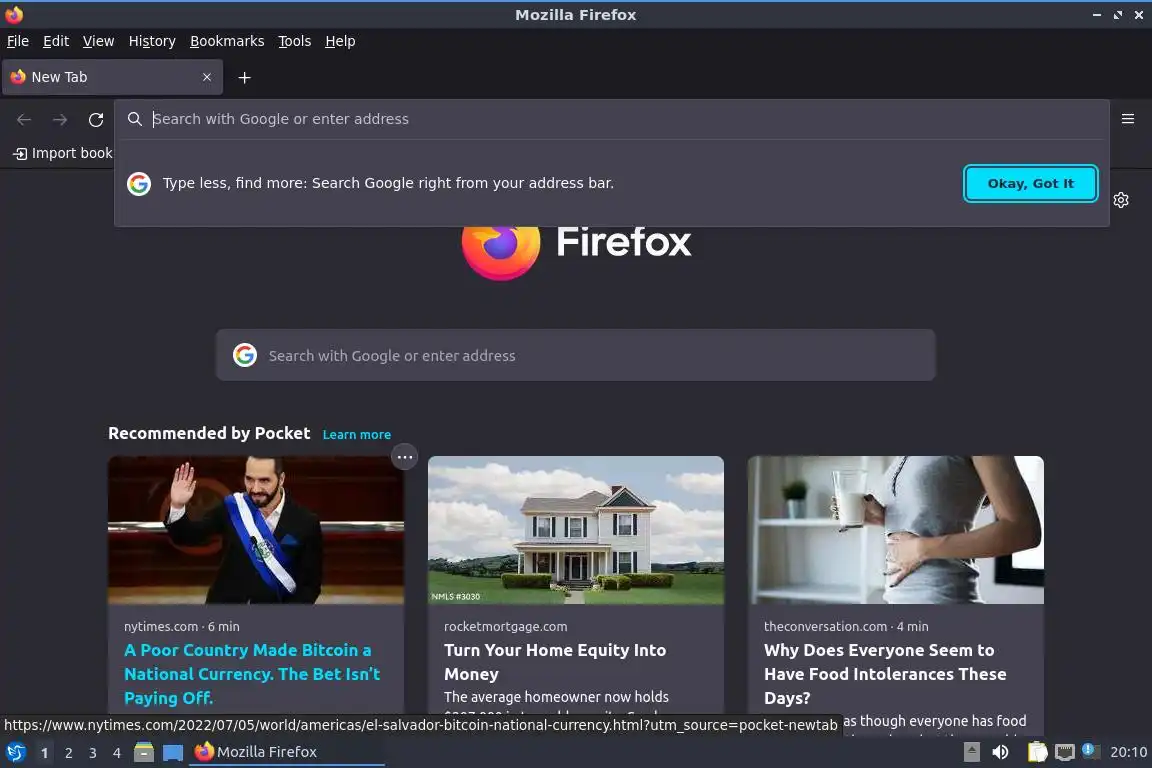This screenshot has height=768, width=1152.
Task: Open the Bookmarks menu
Action: [227, 41]
